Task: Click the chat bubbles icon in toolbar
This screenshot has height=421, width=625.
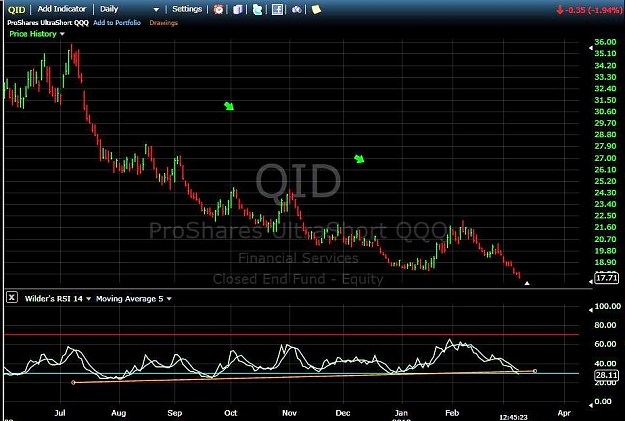Action: (297, 9)
